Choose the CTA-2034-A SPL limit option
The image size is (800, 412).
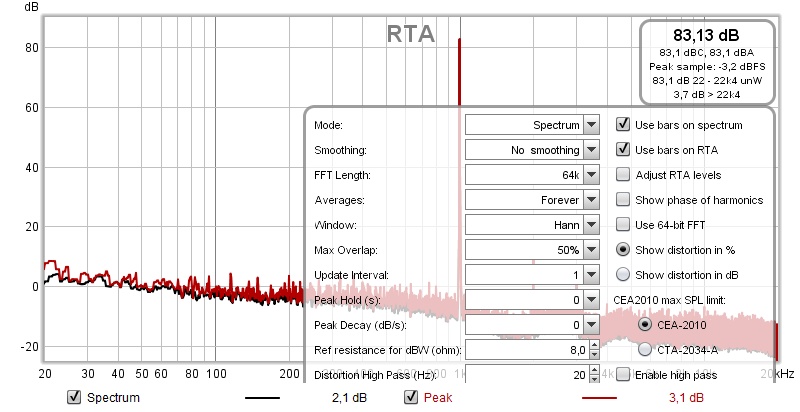point(645,349)
